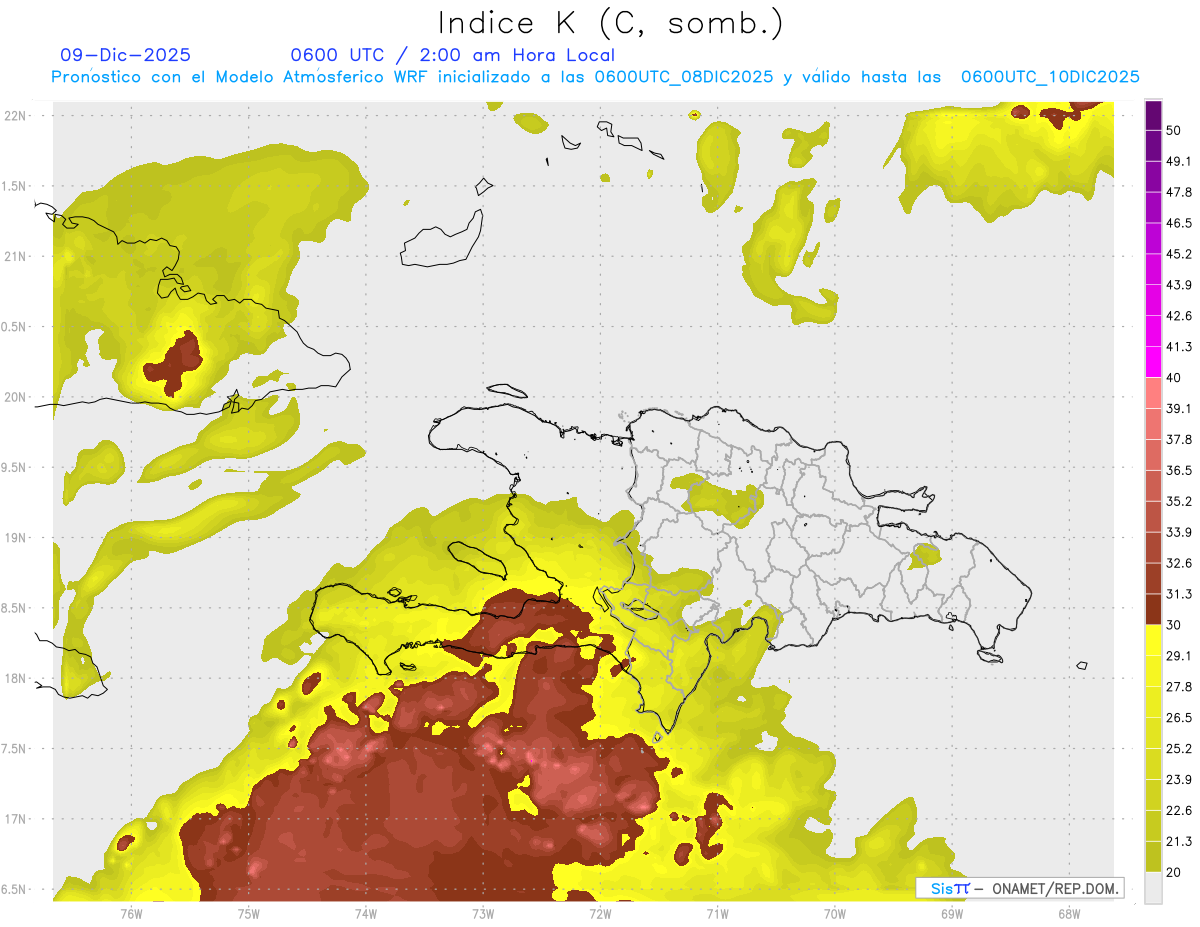Pick the magenta legend band between 40 and 41.3

[1153, 362]
